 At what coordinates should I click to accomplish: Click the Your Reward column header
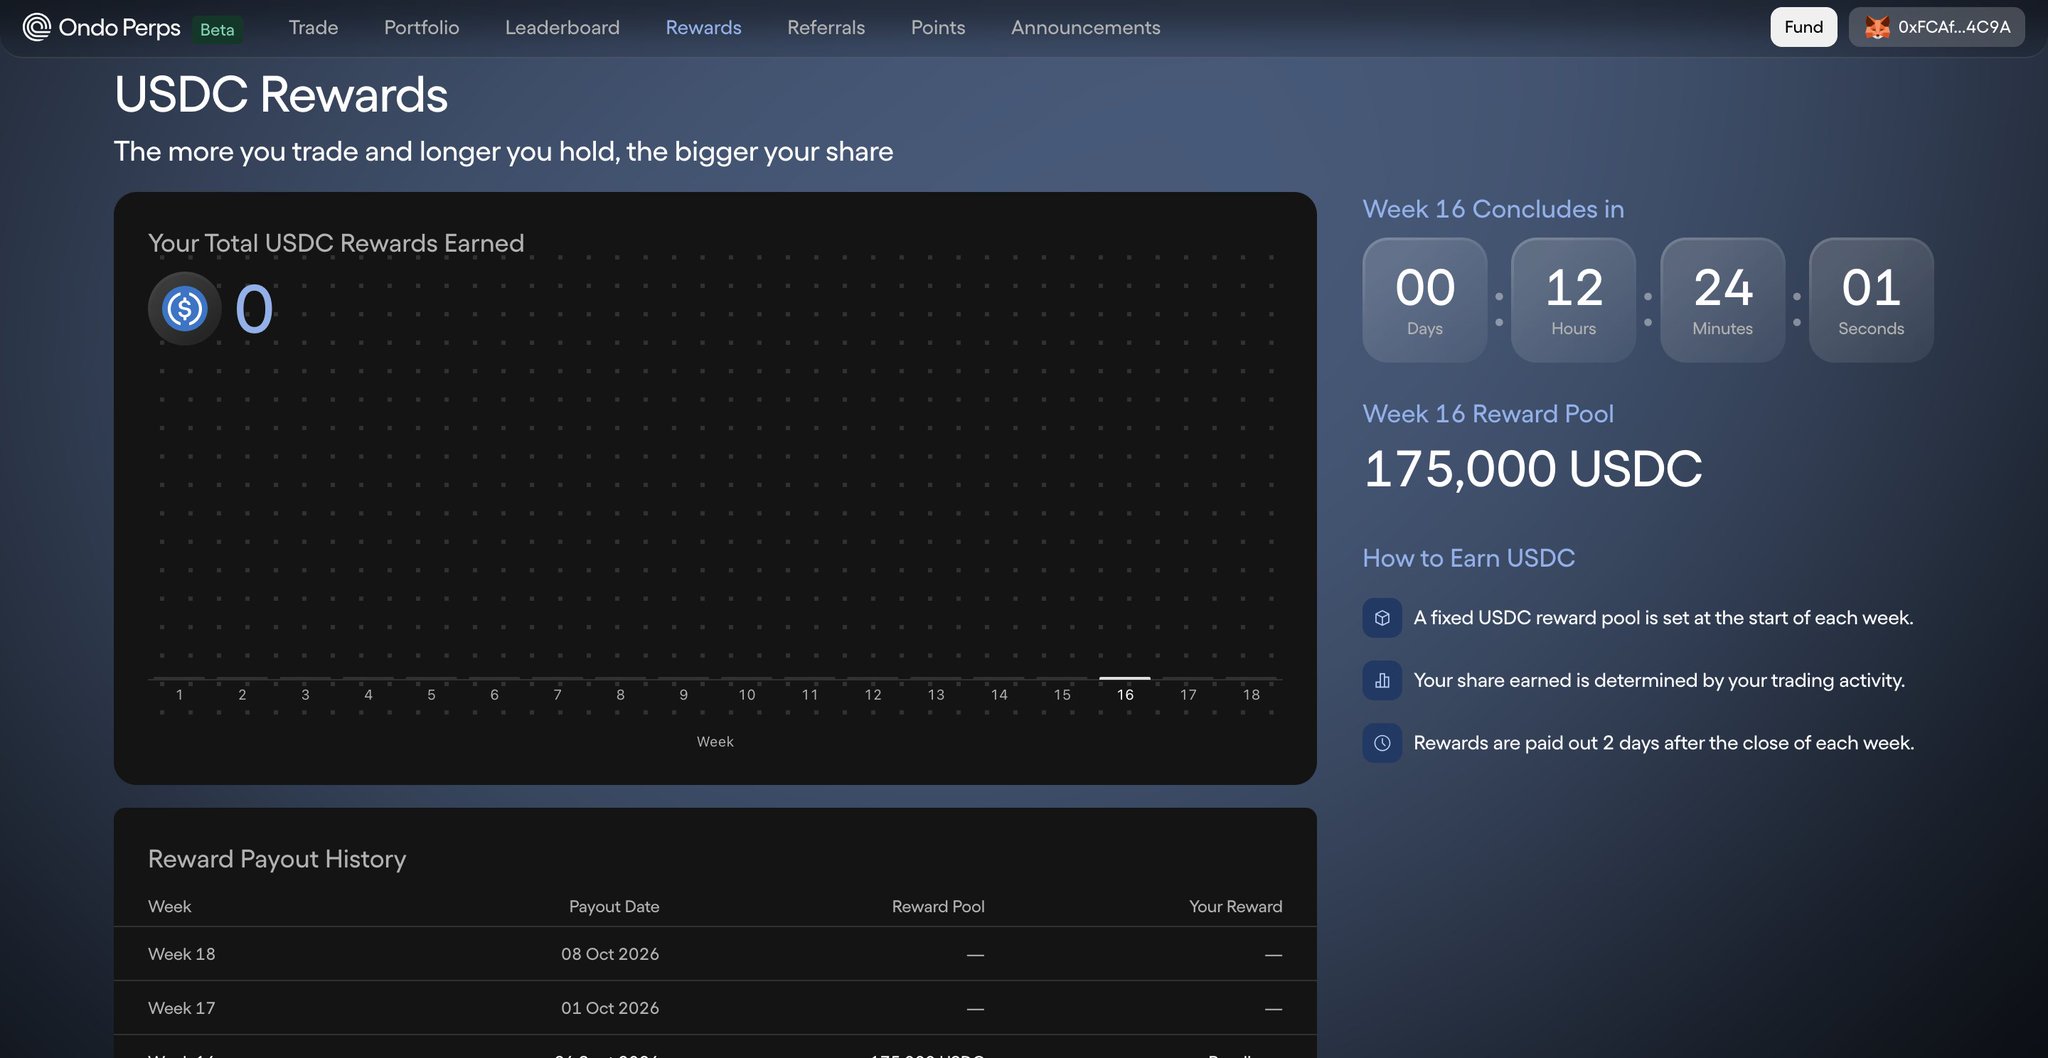click(x=1235, y=906)
